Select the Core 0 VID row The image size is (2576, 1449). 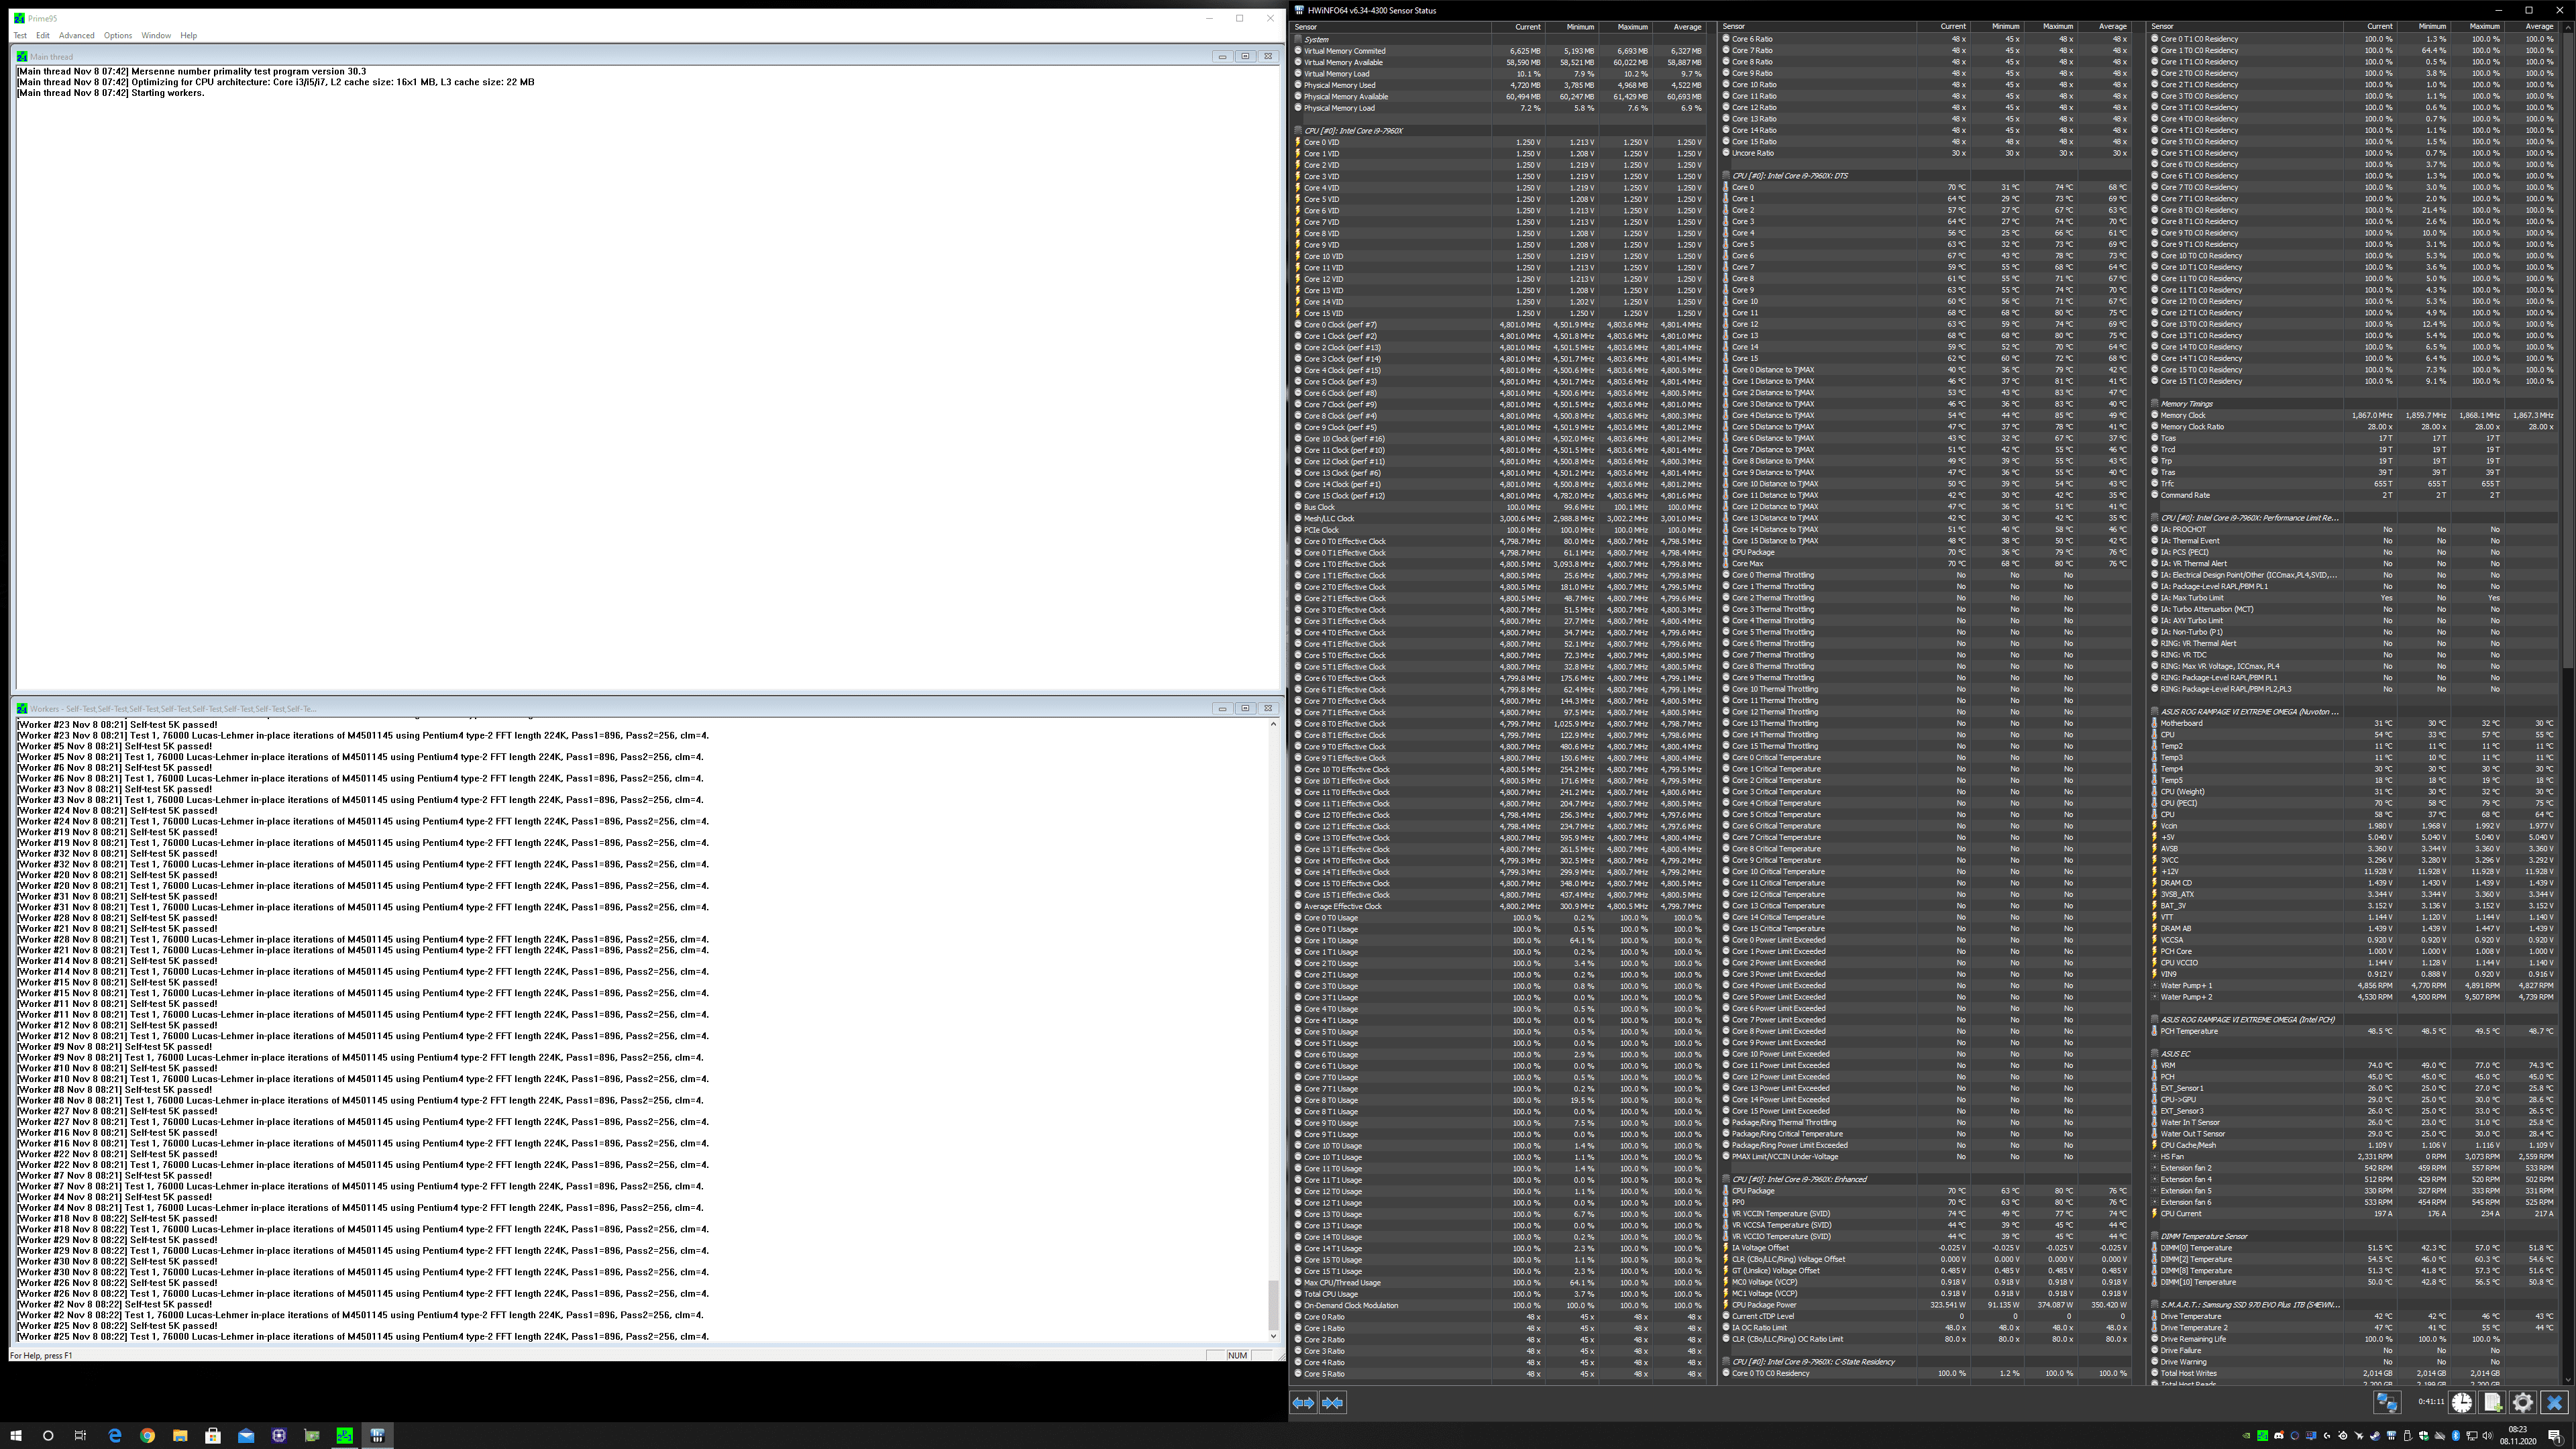[1498, 142]
